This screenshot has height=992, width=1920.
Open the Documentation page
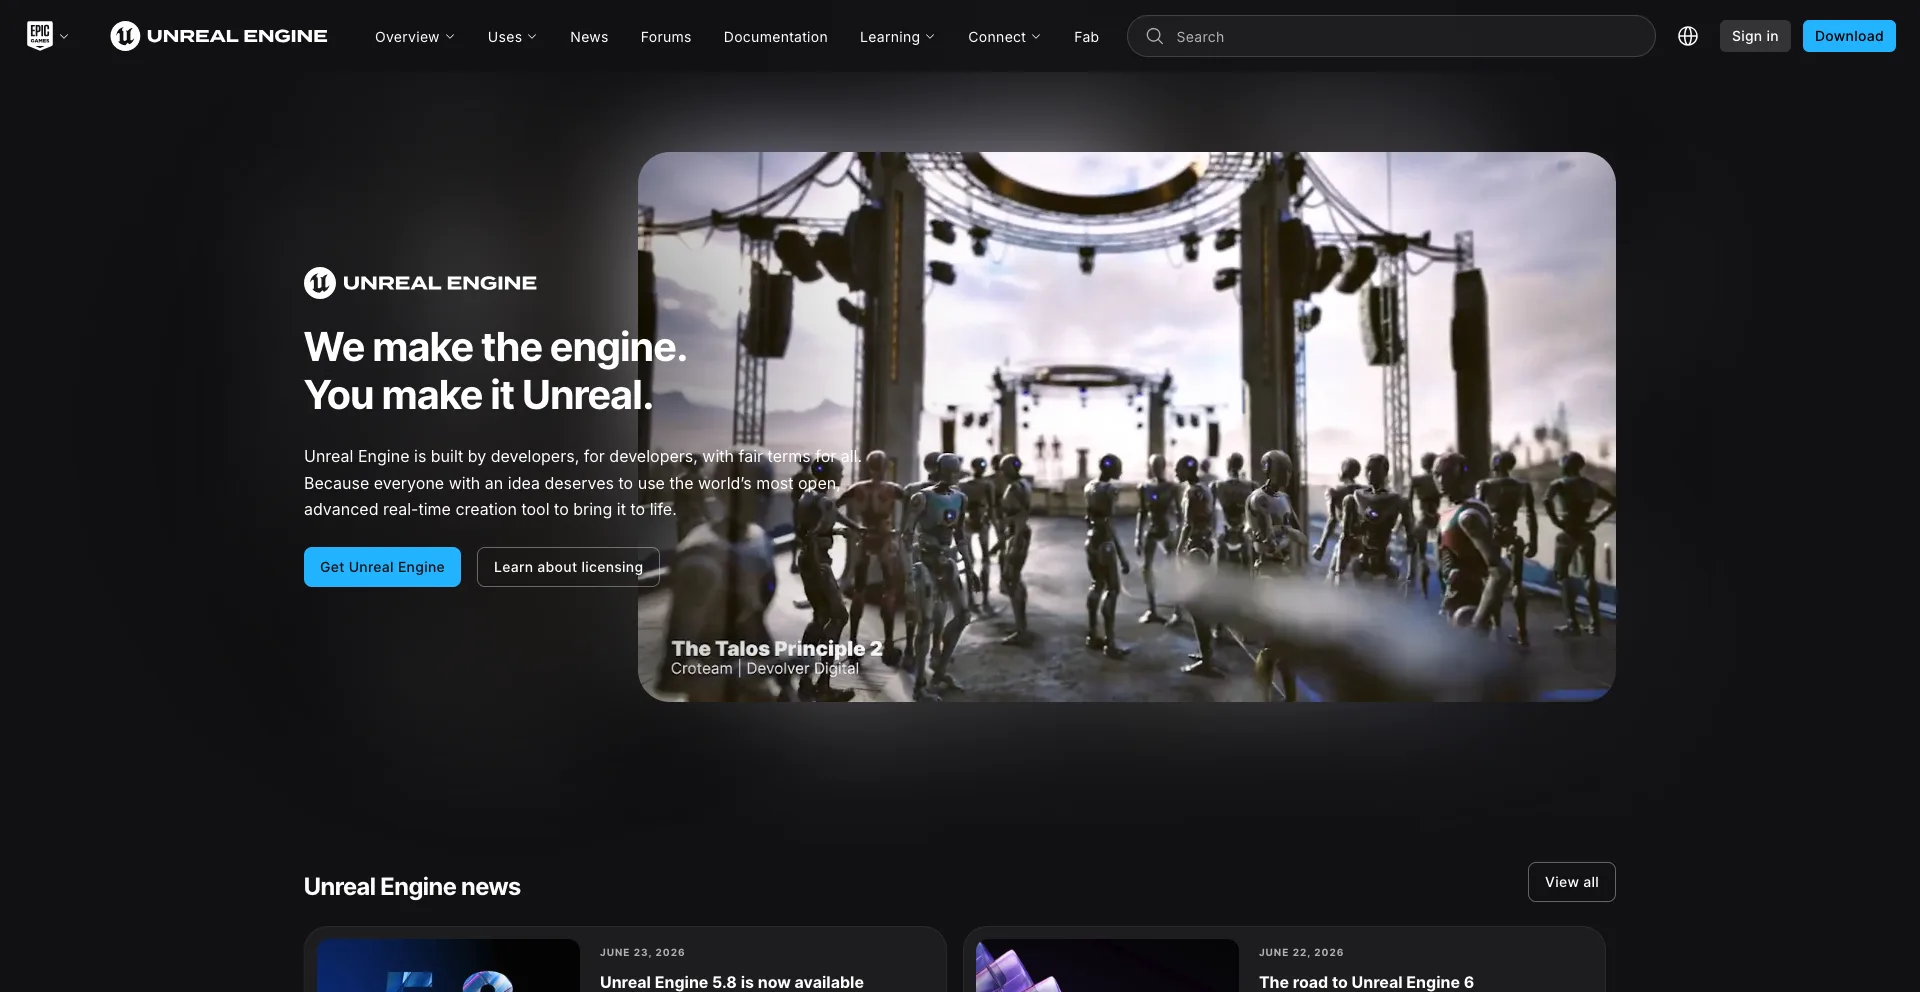pos(776,37)
